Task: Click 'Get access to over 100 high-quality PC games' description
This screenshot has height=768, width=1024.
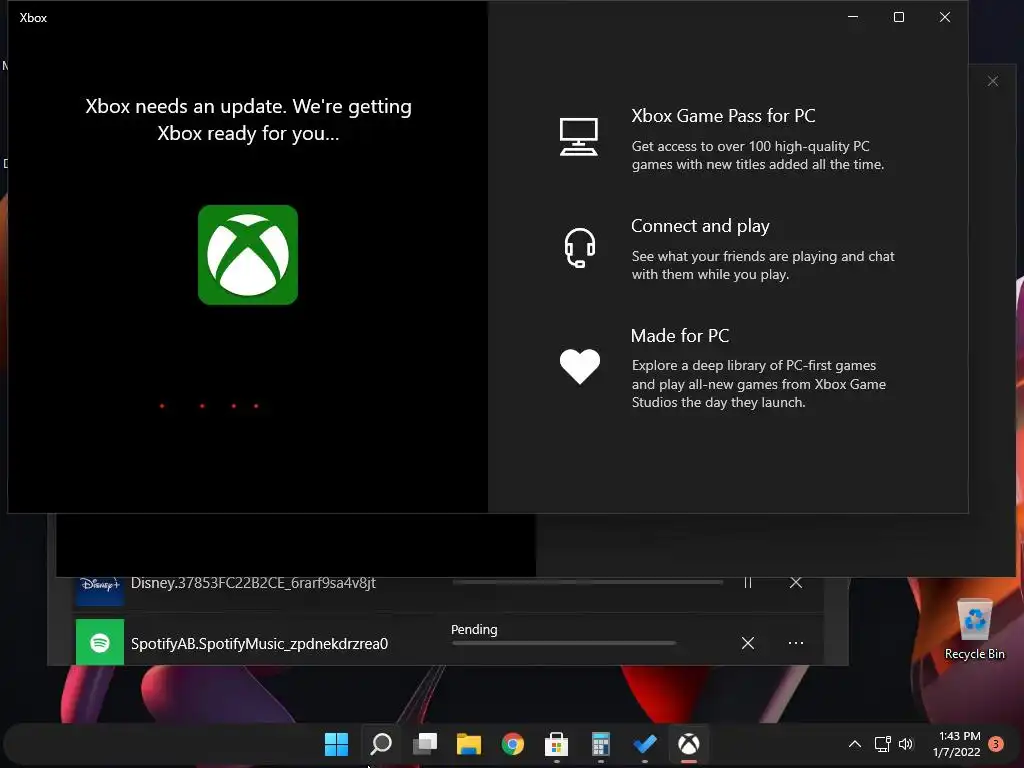Action: [758, 155]
